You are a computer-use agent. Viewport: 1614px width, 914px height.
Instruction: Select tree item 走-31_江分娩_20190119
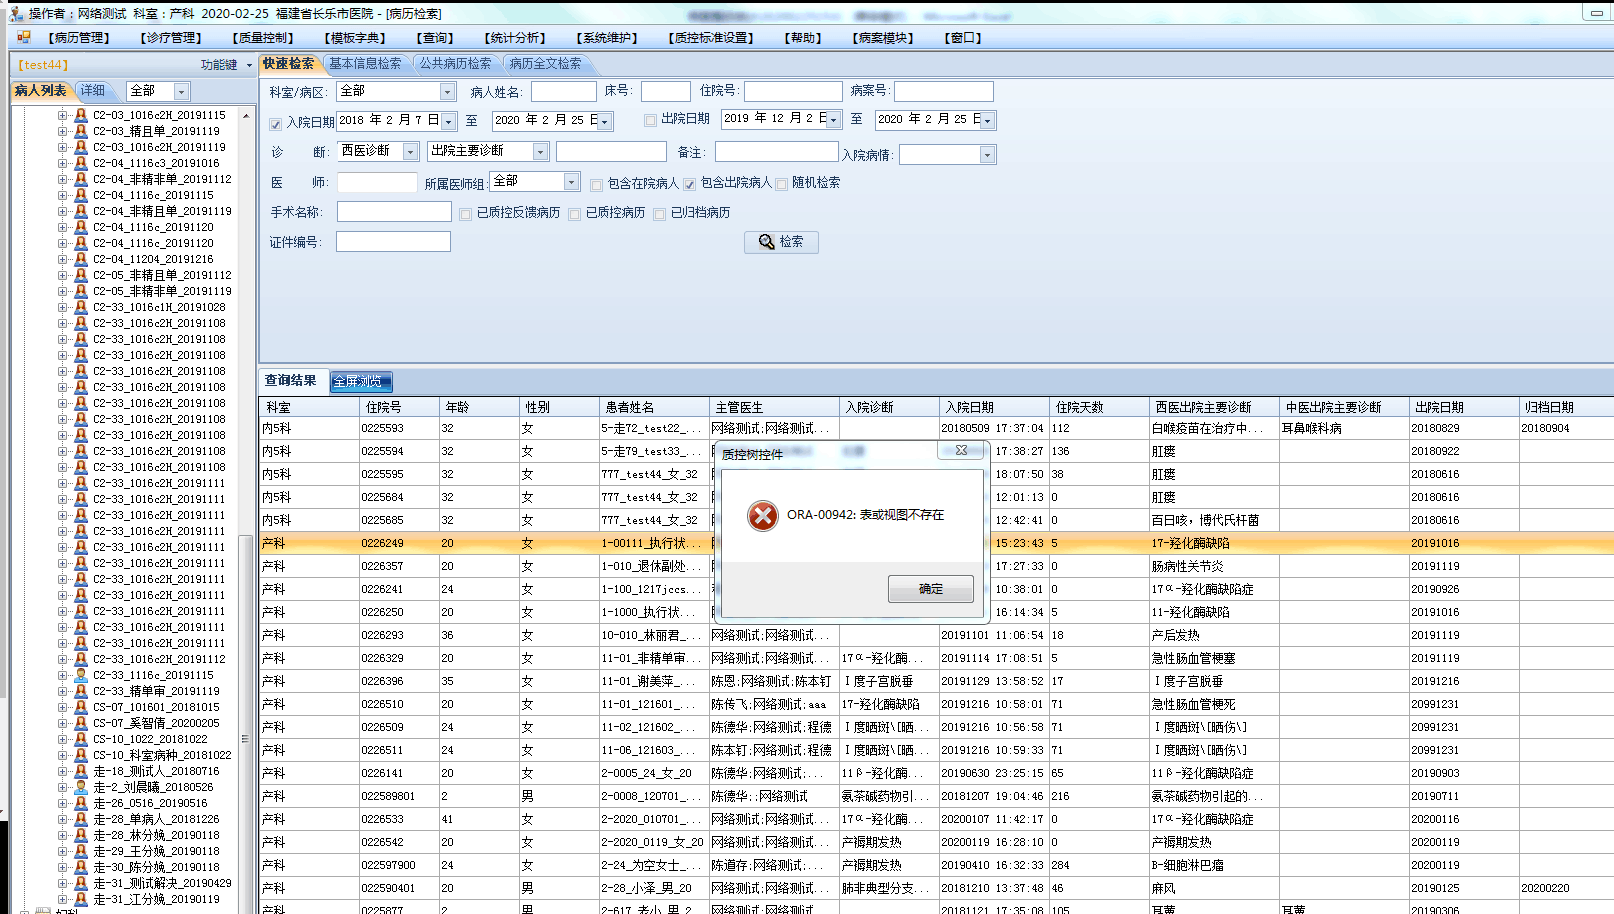coord(156,899)
